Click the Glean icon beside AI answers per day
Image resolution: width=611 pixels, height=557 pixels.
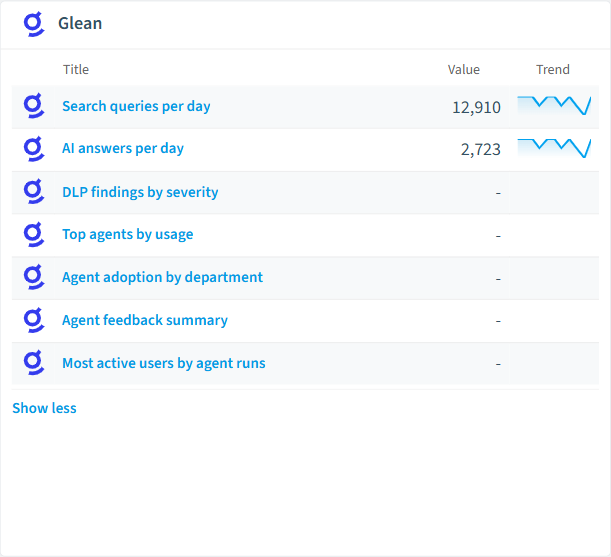[34, 149]
